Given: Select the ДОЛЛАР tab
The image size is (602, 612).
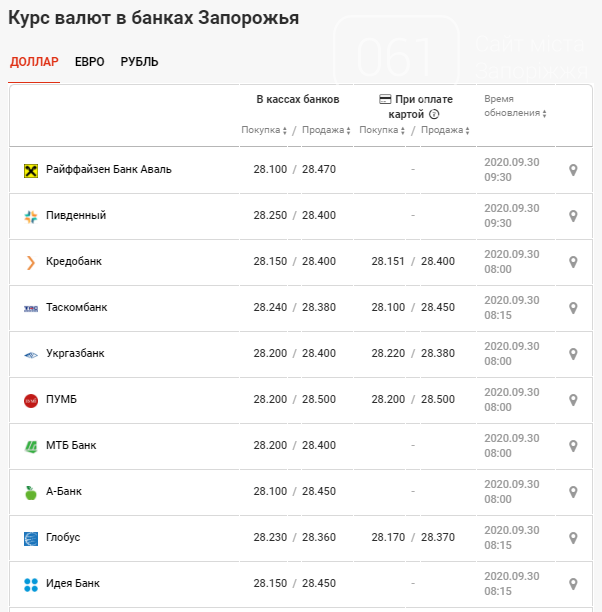Looking at the screenshot, I should [34, 62].
